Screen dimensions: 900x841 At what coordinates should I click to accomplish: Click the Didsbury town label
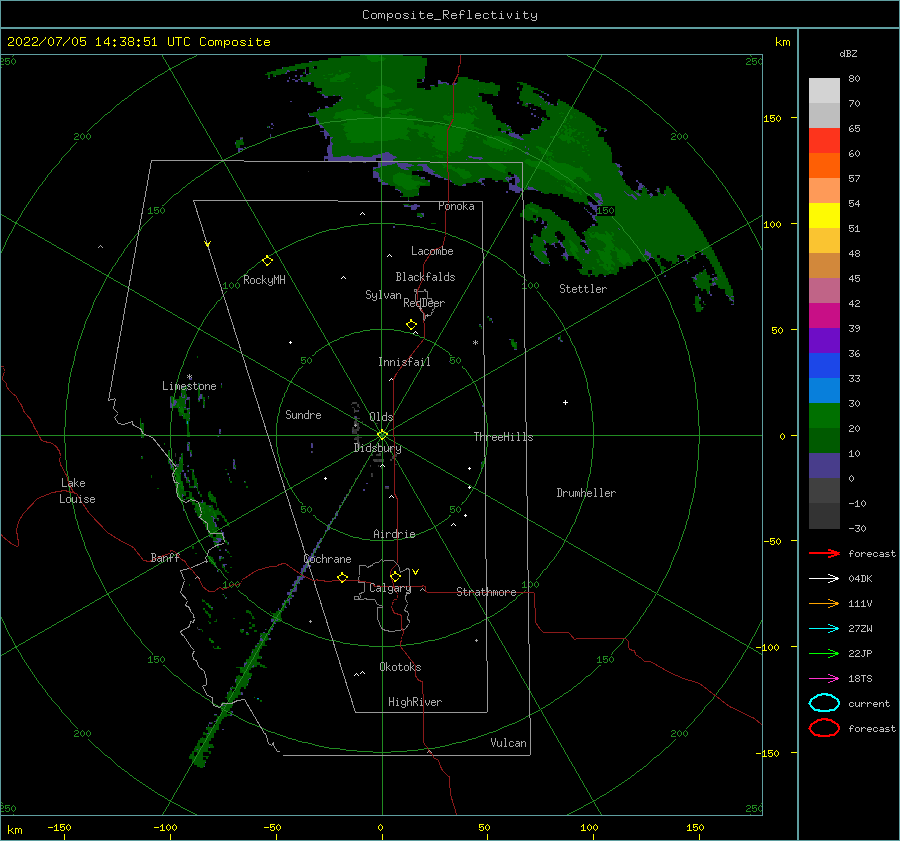[377, 448]
